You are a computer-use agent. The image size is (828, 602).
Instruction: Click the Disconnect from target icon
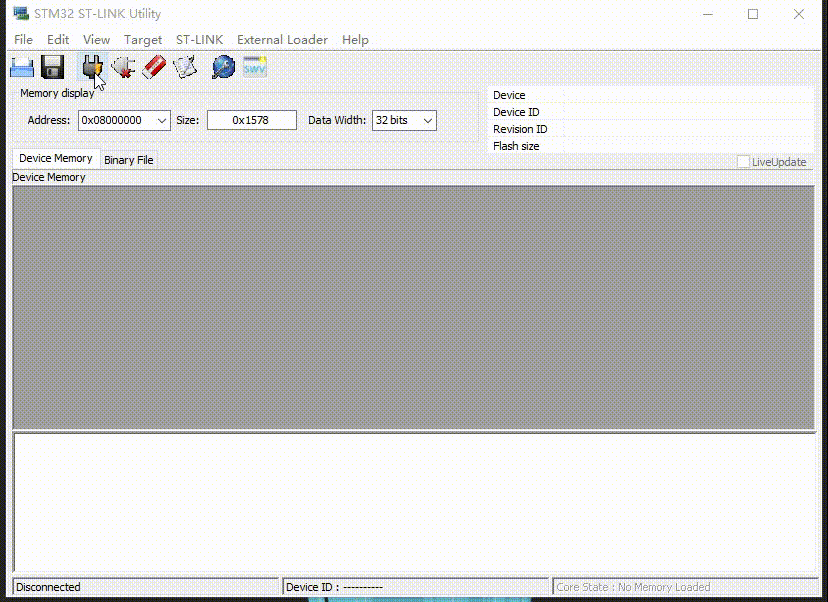[x=123, y=67]
